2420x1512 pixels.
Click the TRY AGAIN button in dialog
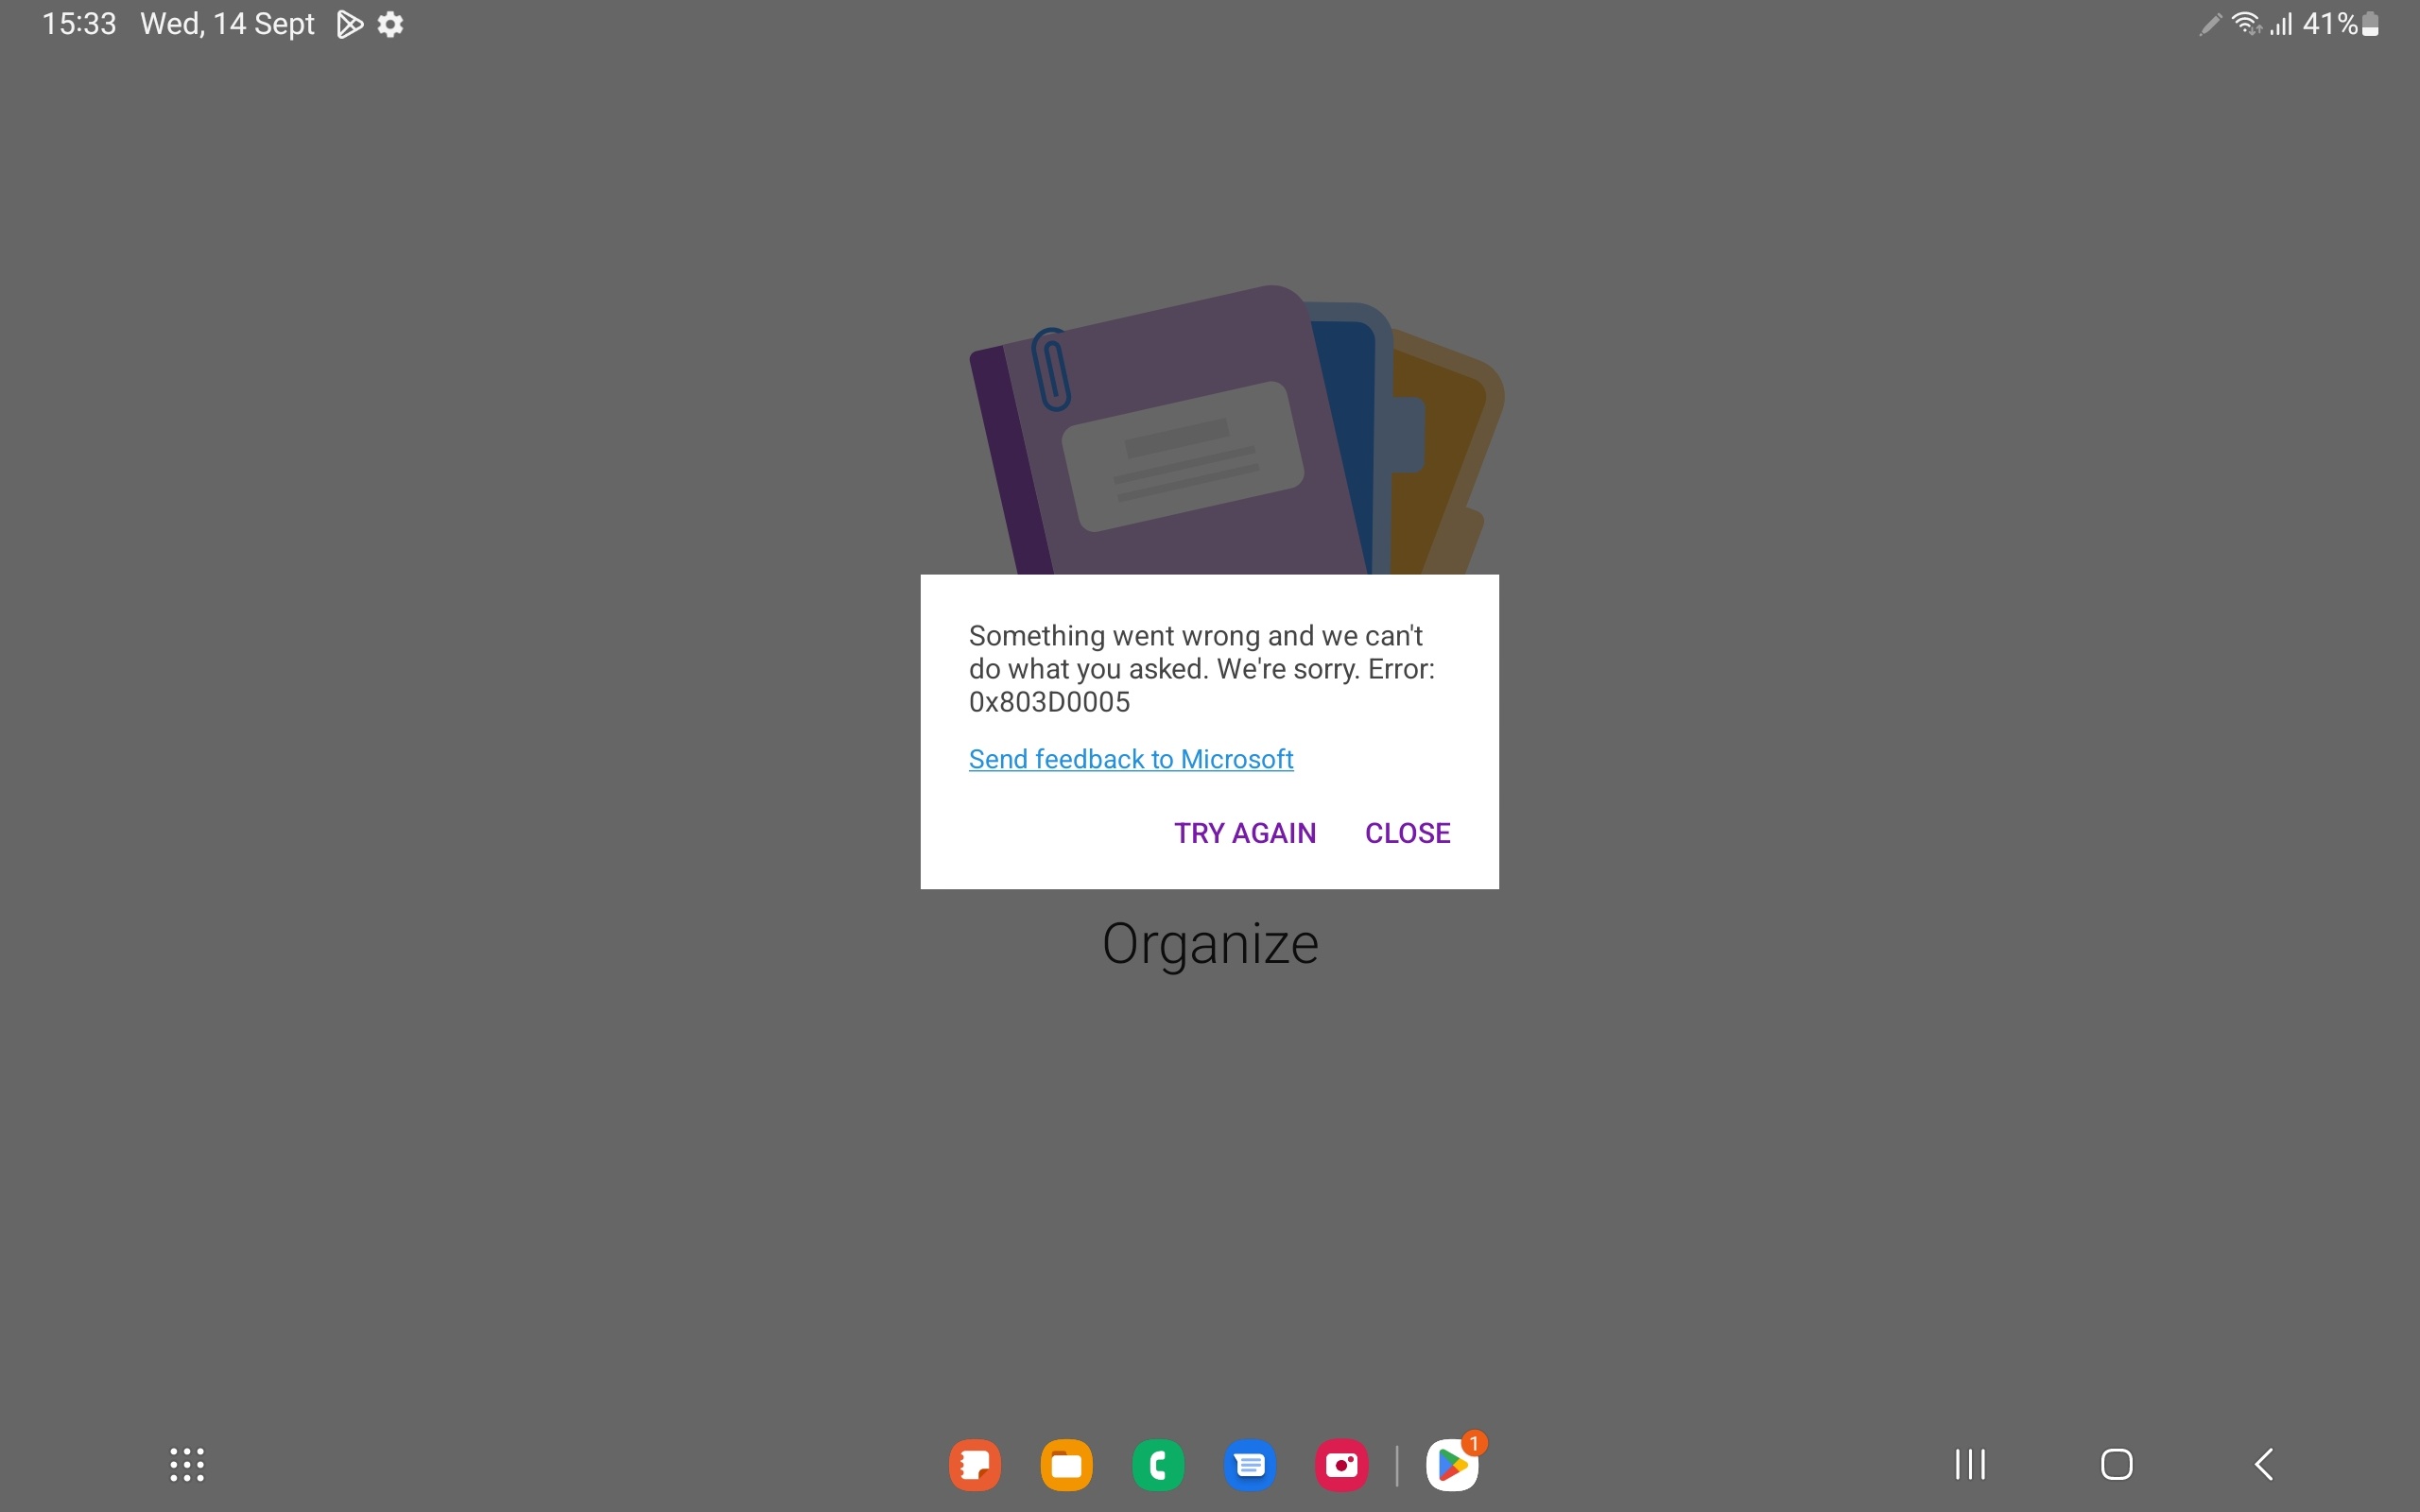tap(1244, 833)
